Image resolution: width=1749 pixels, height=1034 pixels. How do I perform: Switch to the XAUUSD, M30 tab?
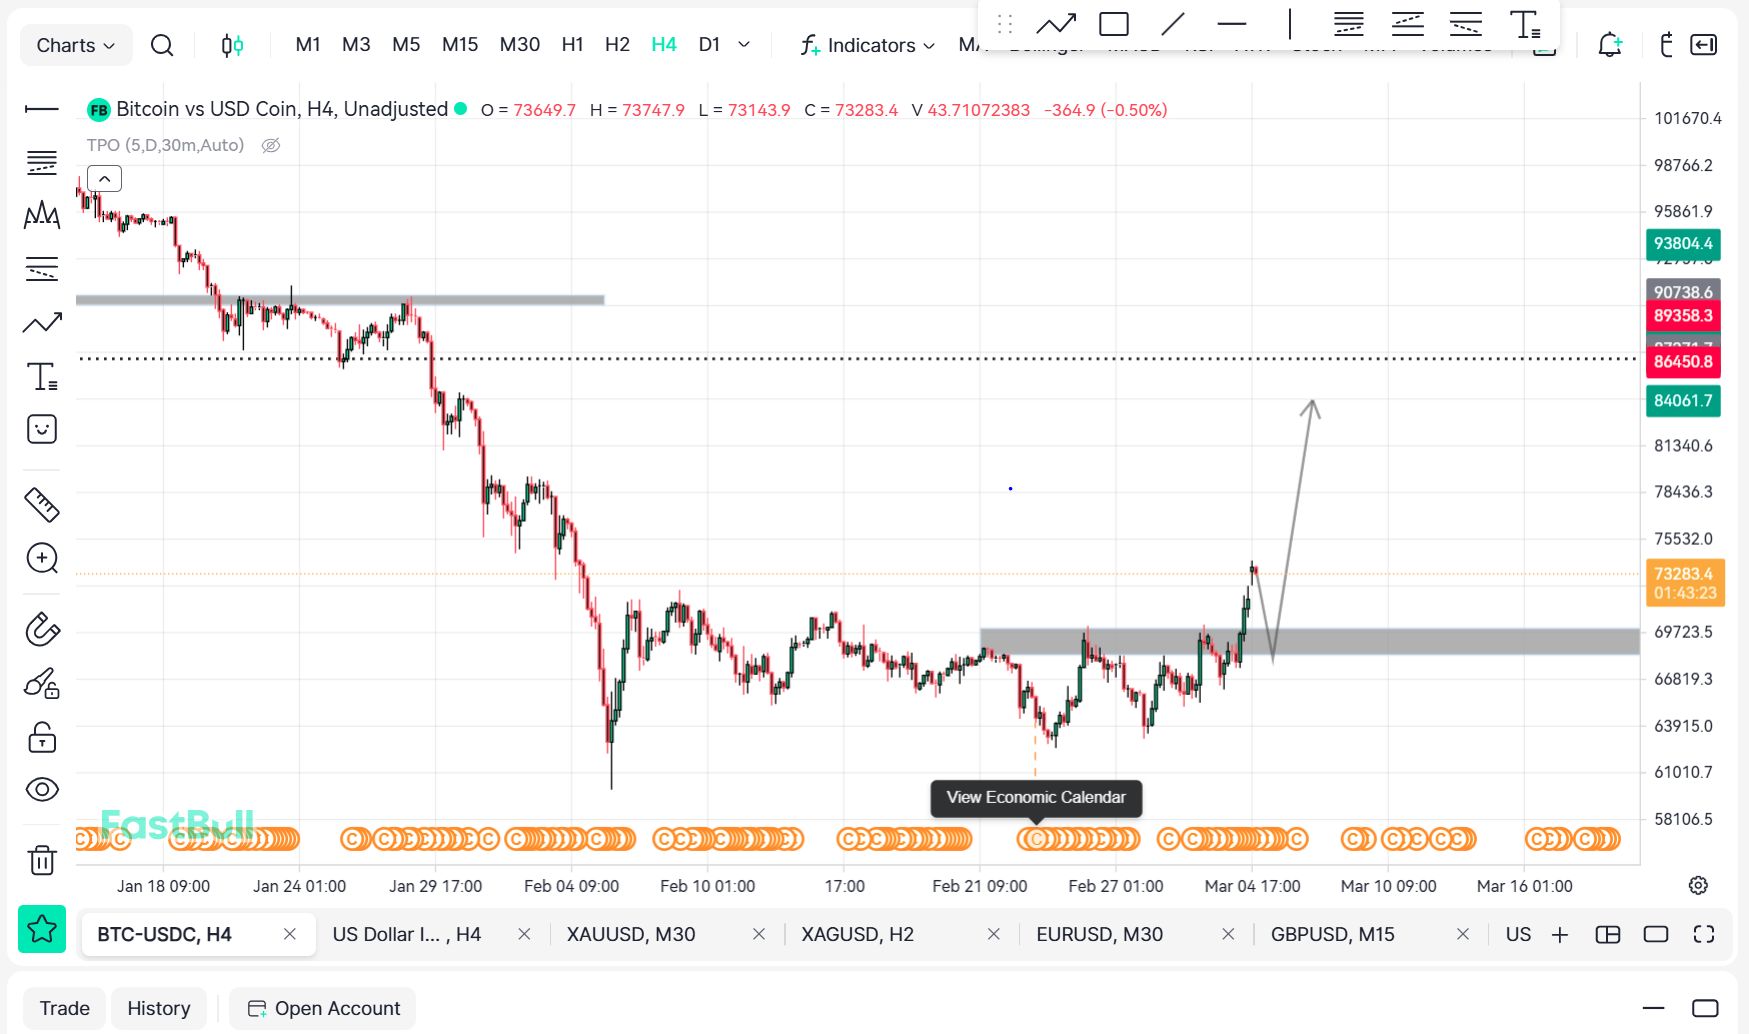click(631, 934)
